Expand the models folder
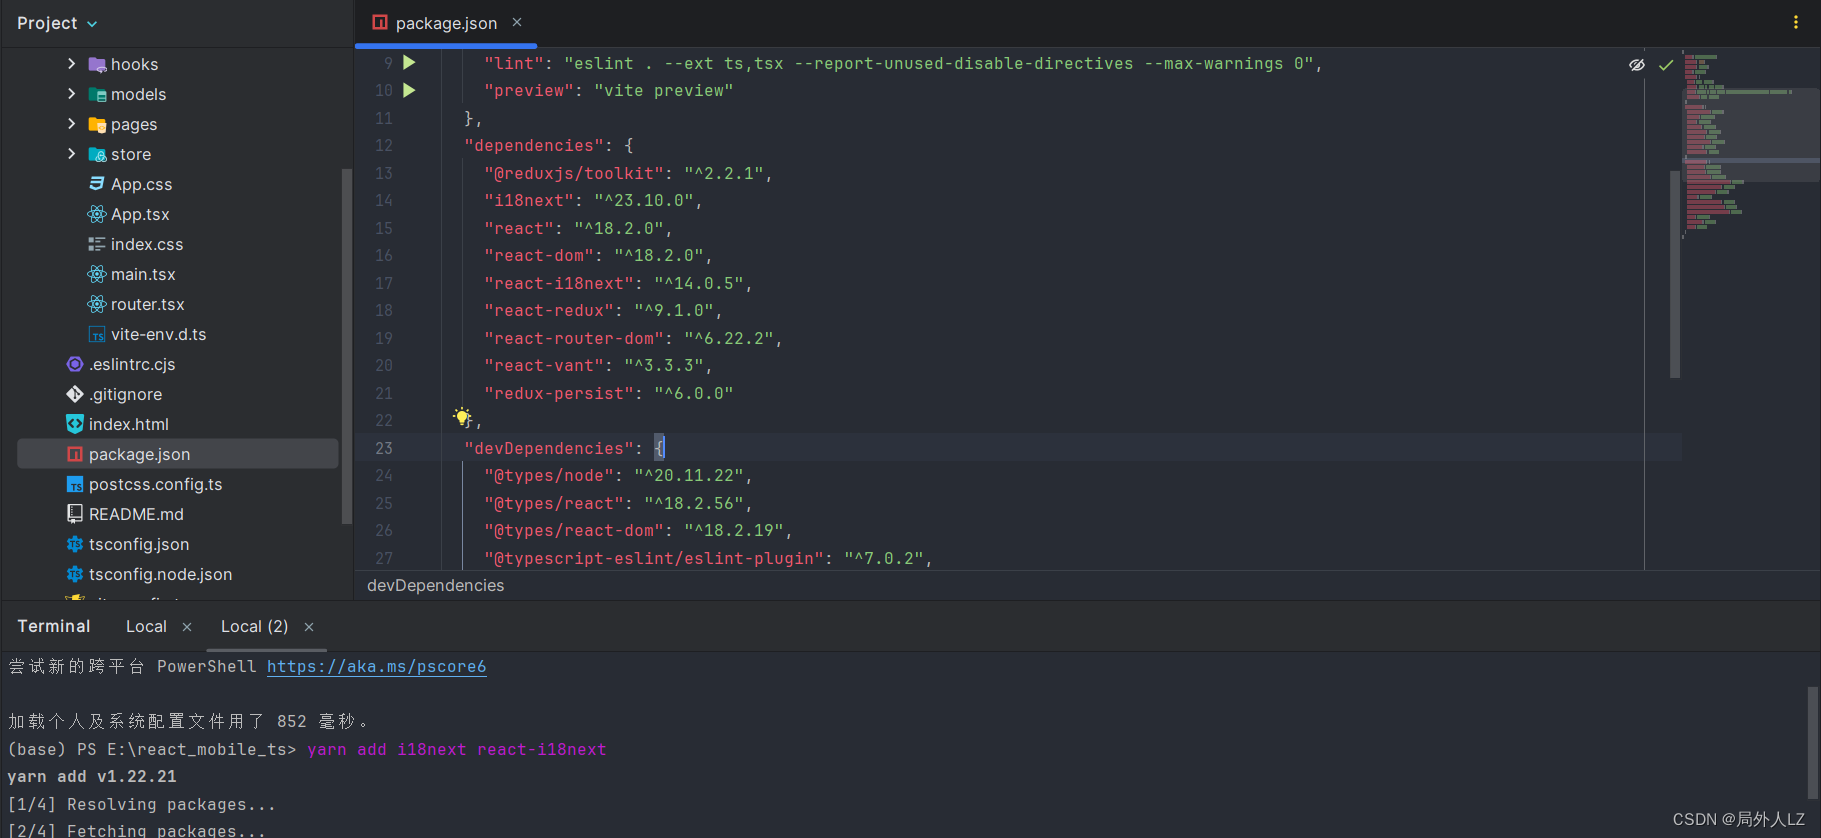1821x838 pixels. (71, 94)
